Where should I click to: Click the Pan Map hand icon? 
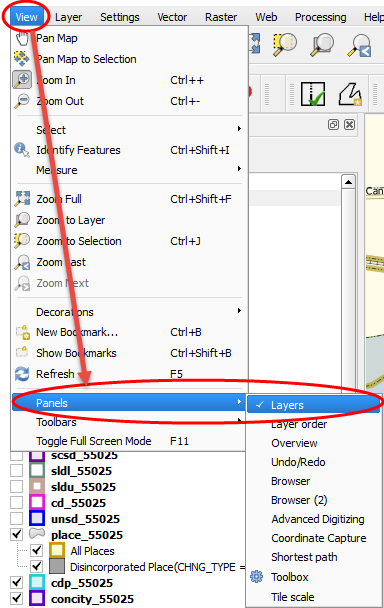pyautogui.click(x=22, y=38)
